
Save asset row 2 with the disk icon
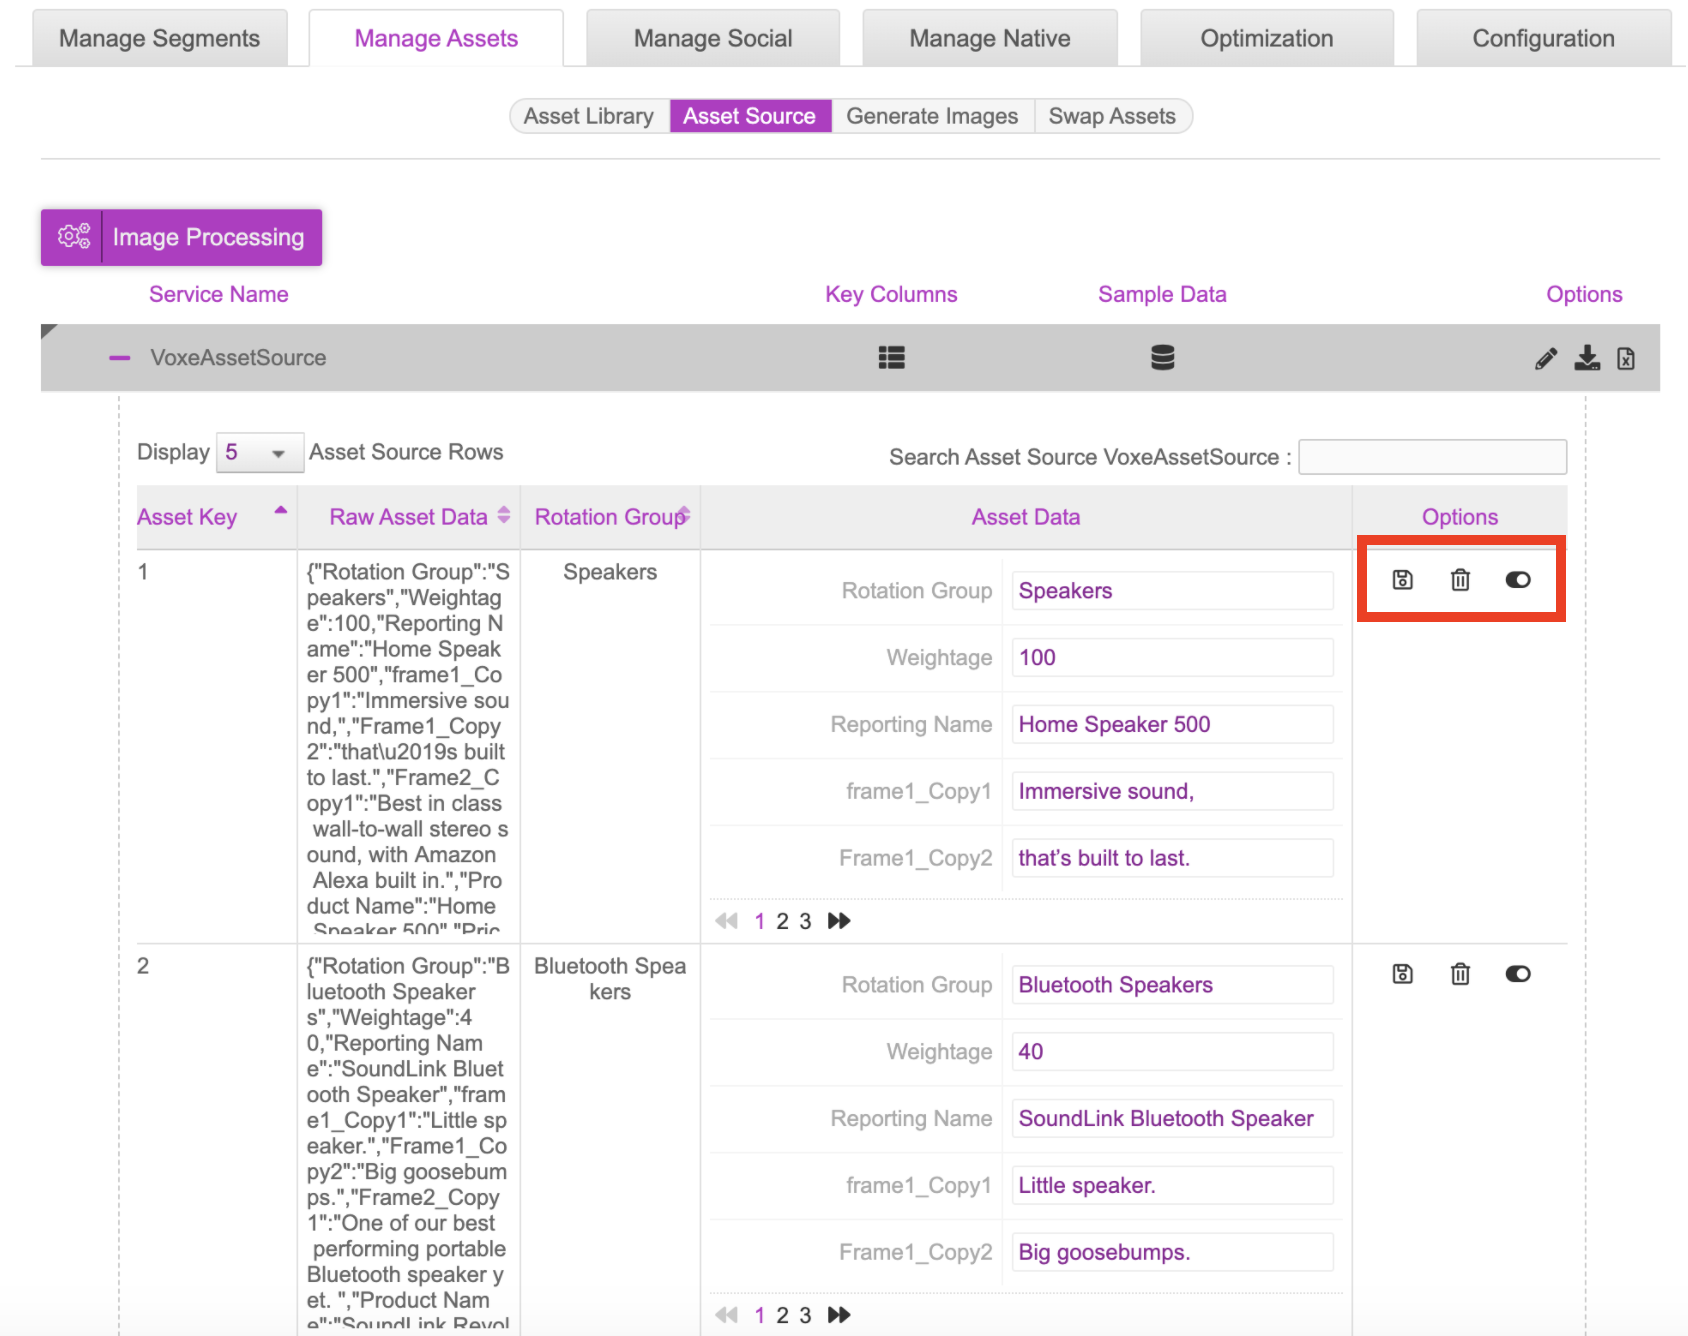click(1402, 974)
